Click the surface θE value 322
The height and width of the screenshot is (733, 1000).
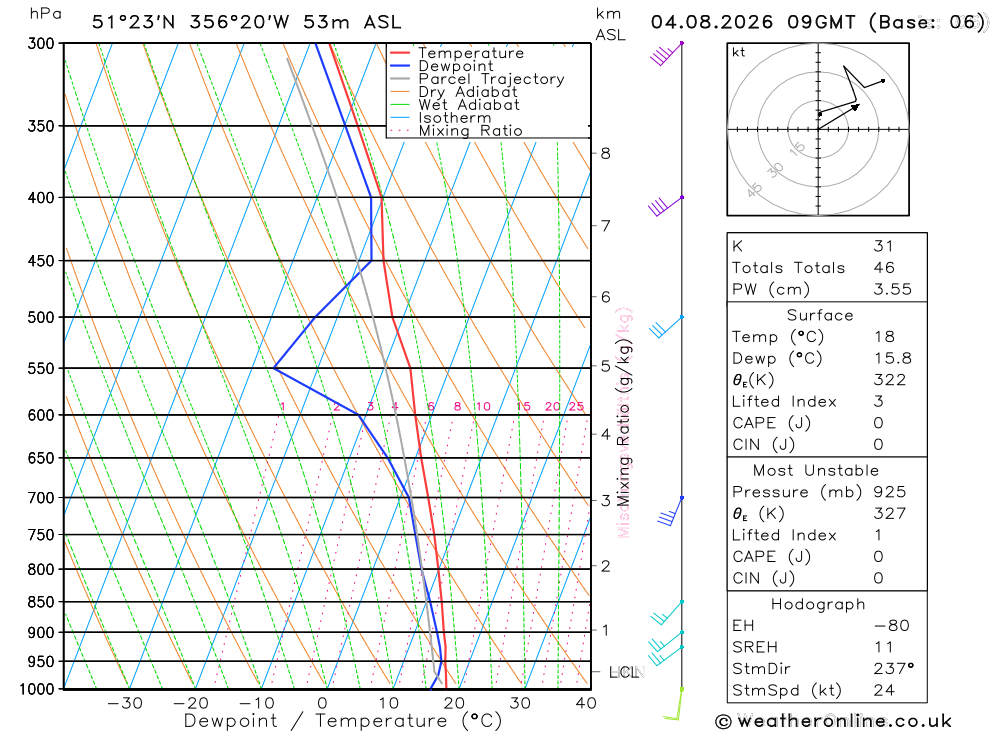point(889,380)
